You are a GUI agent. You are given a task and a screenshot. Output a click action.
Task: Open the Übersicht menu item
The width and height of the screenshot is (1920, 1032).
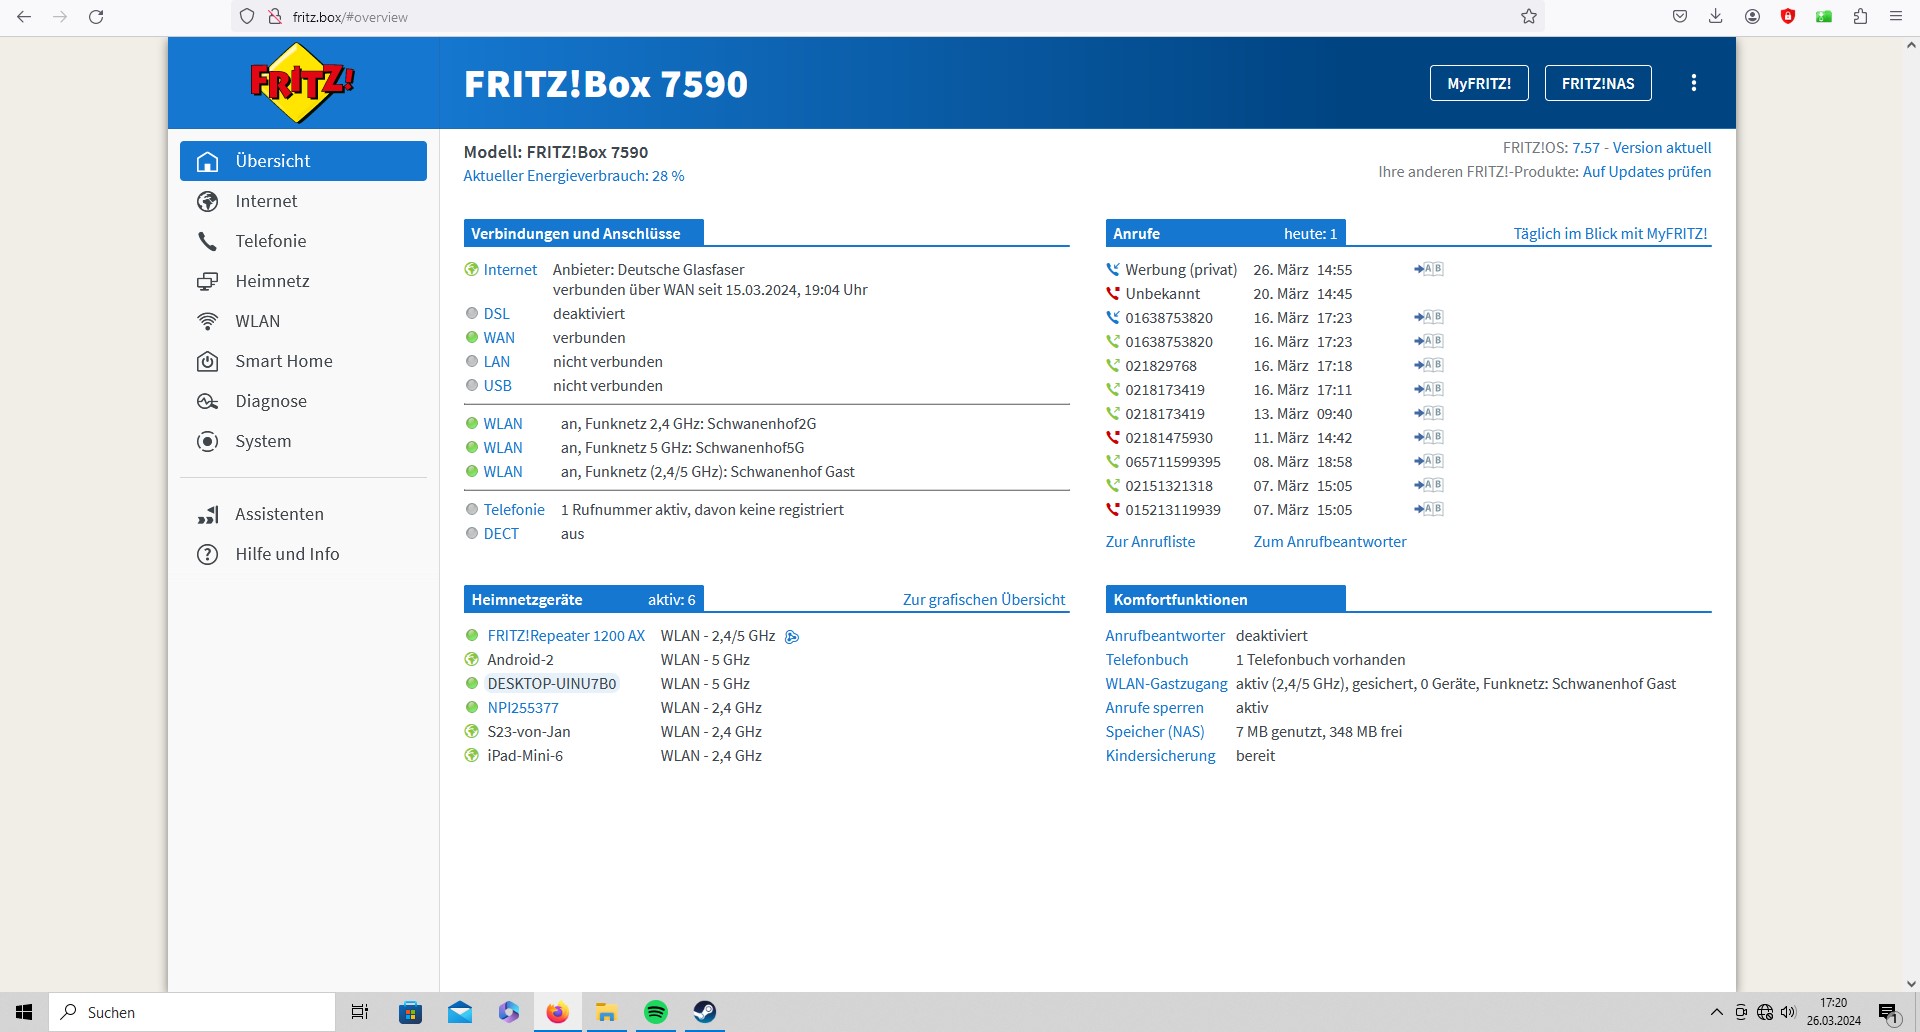pyautogui.click(x=303, y=161)
